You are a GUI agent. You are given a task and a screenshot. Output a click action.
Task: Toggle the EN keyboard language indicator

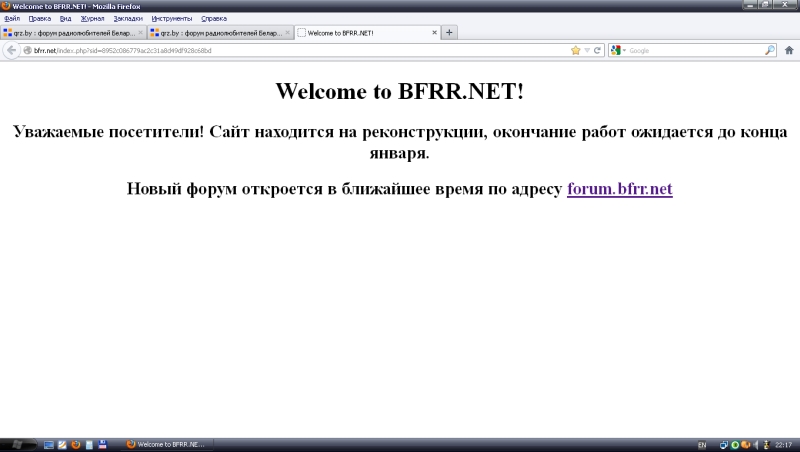point(701,444)
